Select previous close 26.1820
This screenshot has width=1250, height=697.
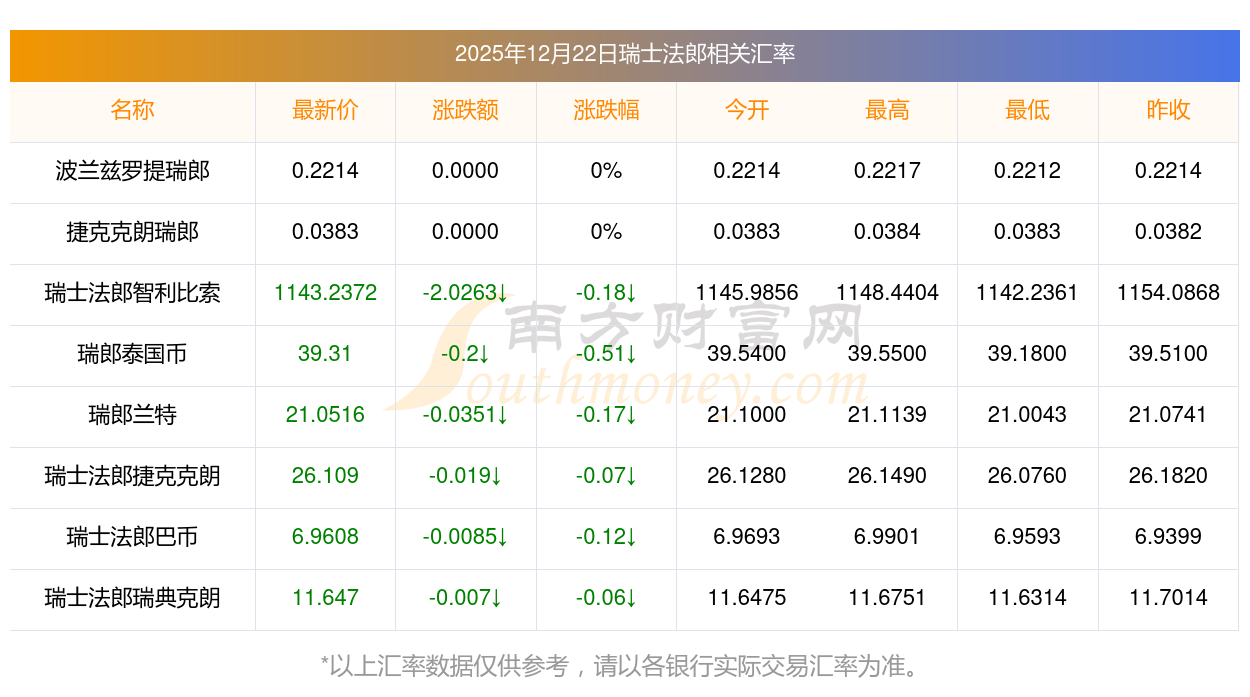tap(1168, 476)
